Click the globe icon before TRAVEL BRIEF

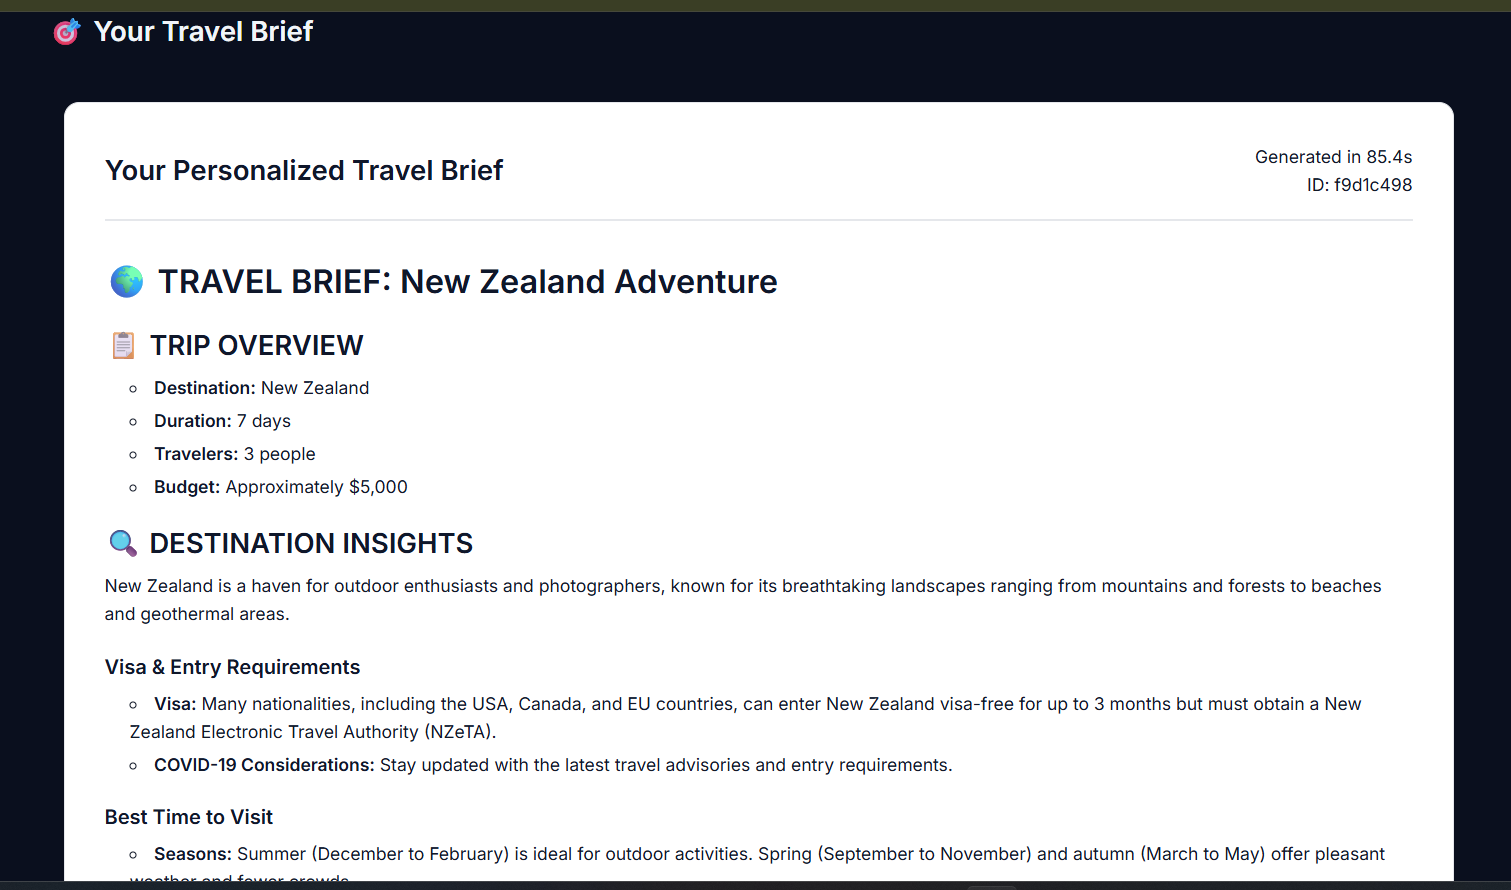point(127,282)
